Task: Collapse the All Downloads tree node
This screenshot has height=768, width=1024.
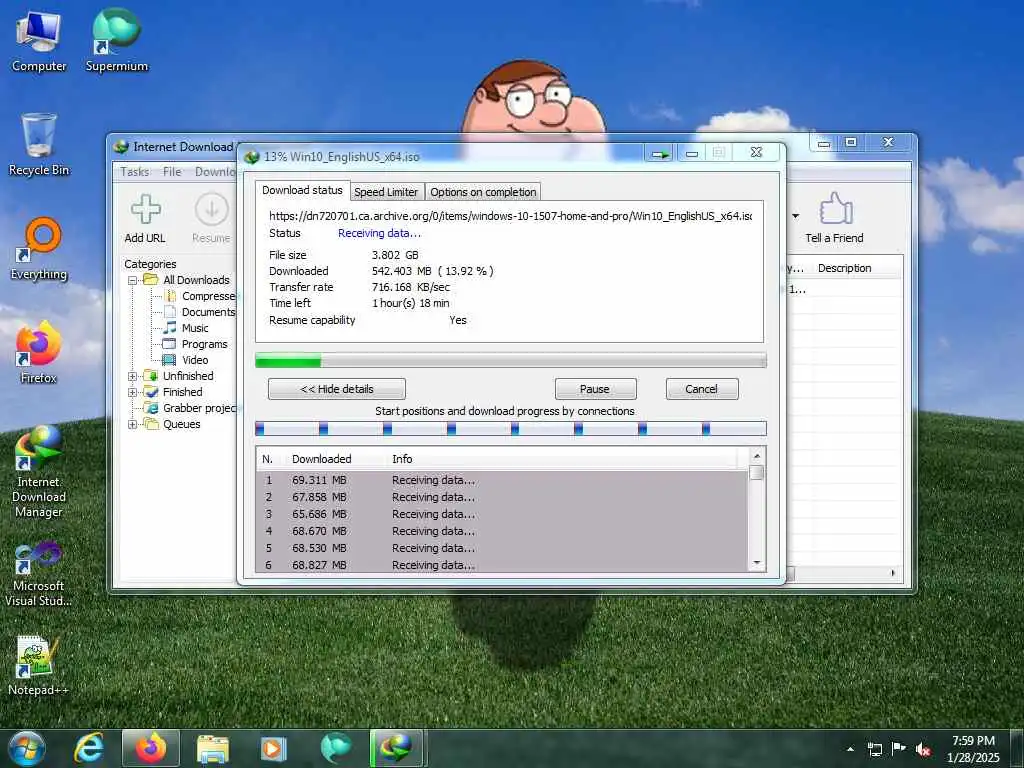Action: click(x=133, y=280)
